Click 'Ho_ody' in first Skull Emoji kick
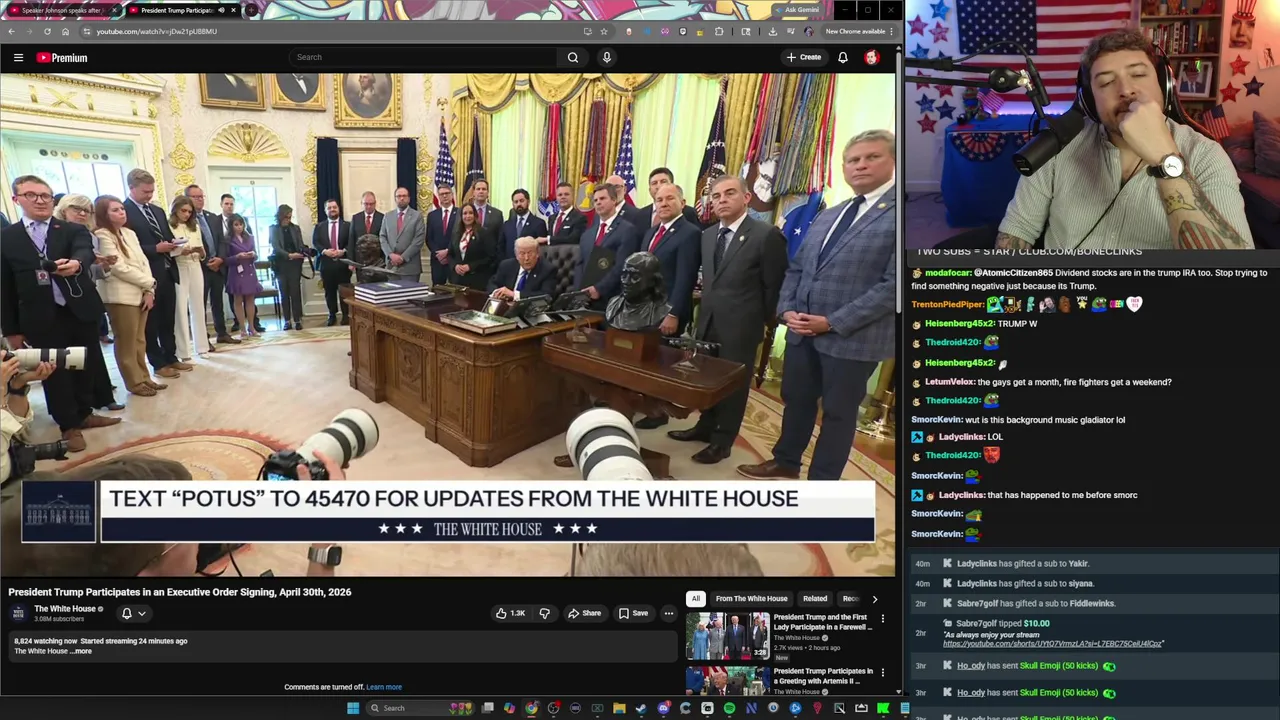This screenshot has height=720, width=1280. (971, 666)
